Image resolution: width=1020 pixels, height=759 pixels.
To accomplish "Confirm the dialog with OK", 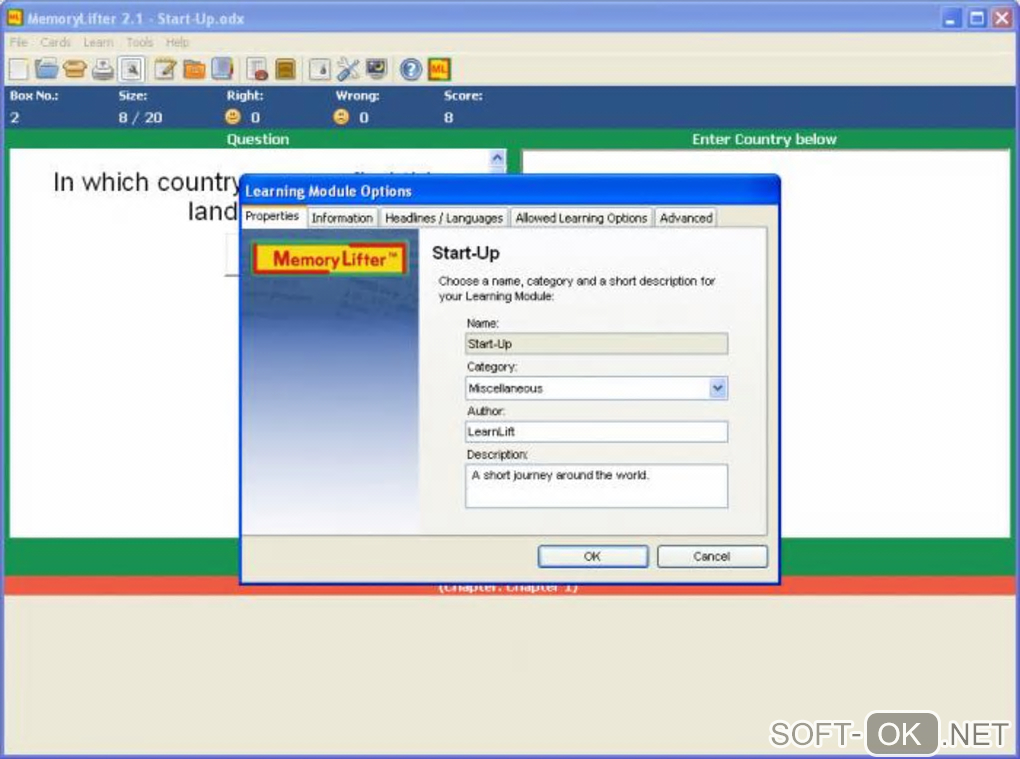I will pyautogui.click(x=593, y=557).
